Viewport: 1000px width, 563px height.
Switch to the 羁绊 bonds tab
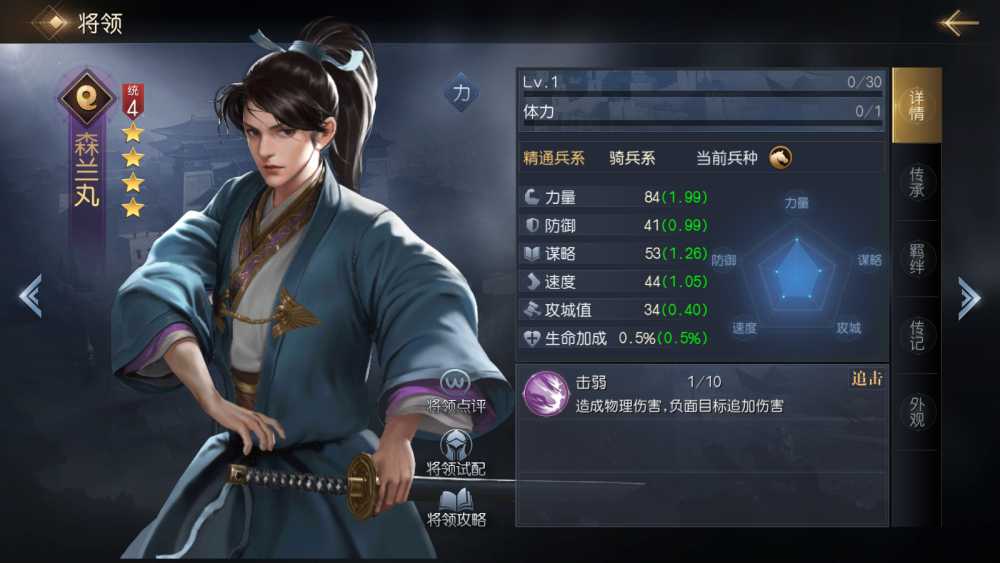[x=916, y=259]
